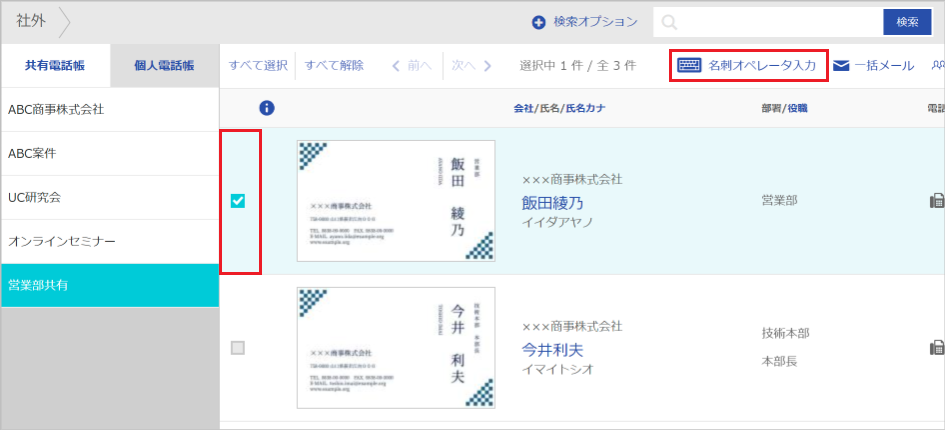Open 飯田綾乃 business card thumbnail
This screenshot has width=945, height=430.
pos(396,201)
